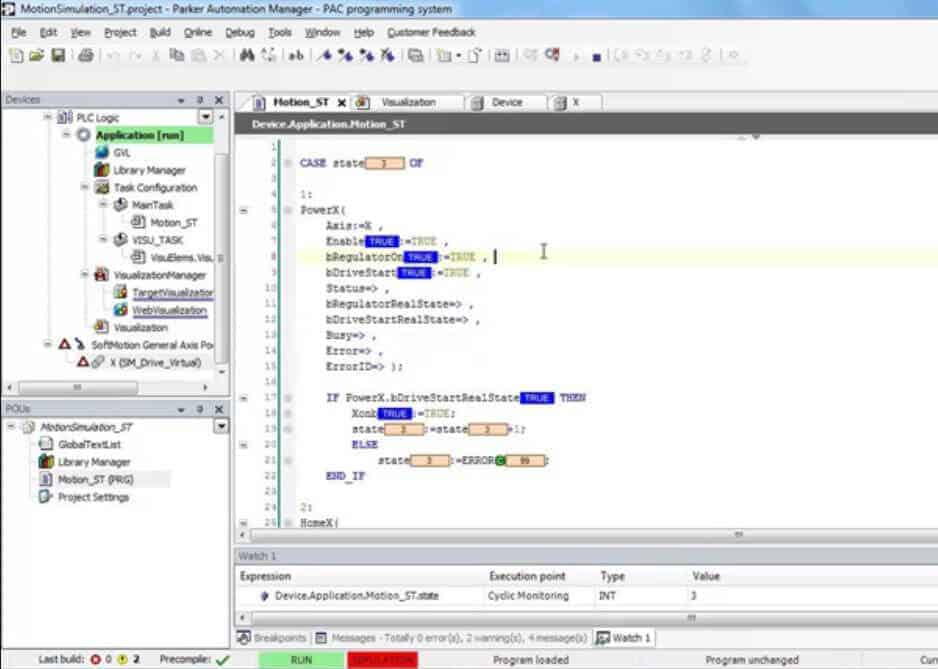Click the Stop (blue square) toolbar icon
This screenshot has width=938, height=669.
596,57
